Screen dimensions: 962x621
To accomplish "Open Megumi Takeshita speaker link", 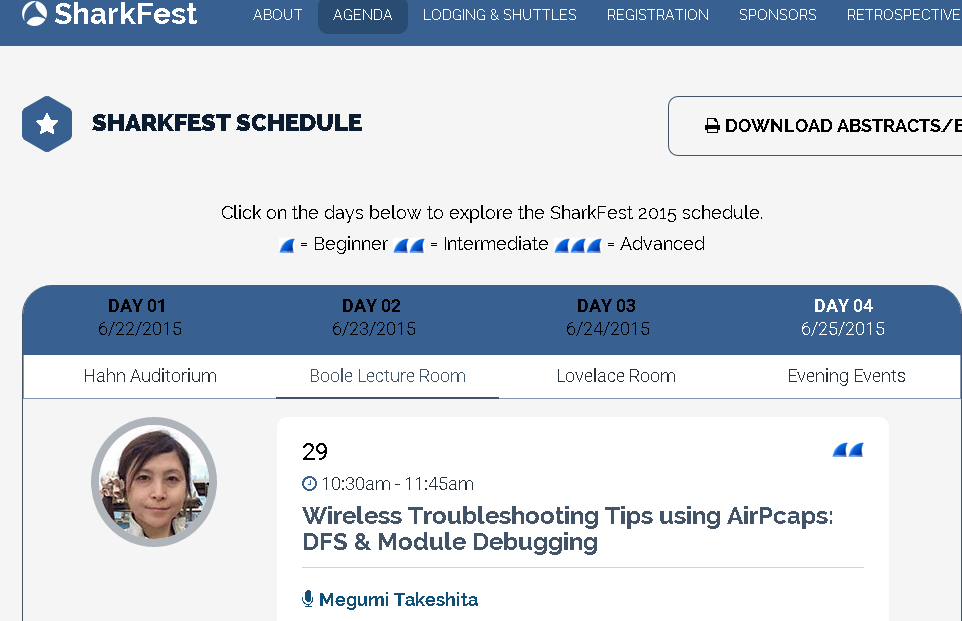I will coord(398,600).
